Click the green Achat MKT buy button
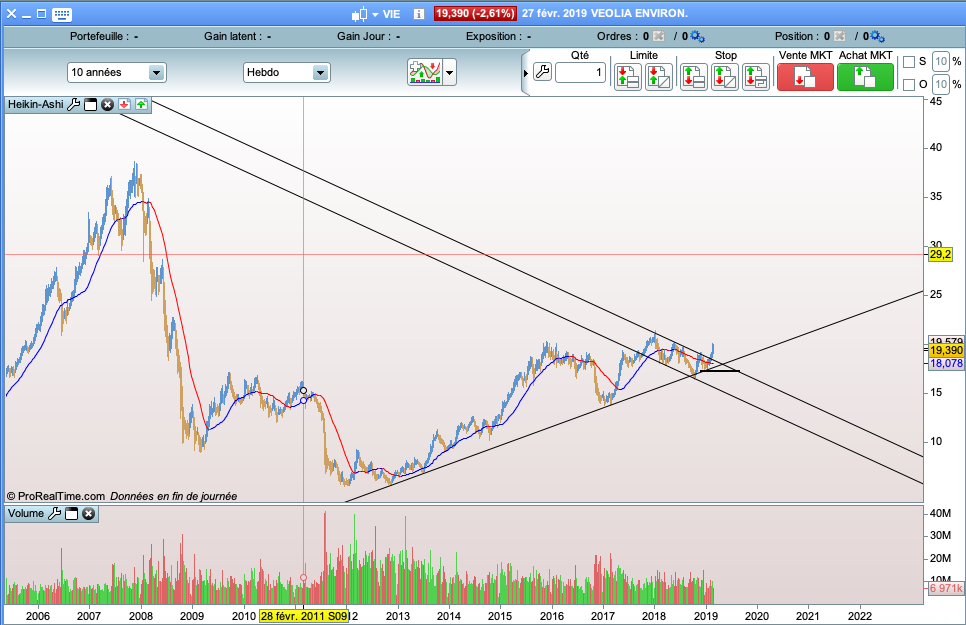 [x=865, y=77]
